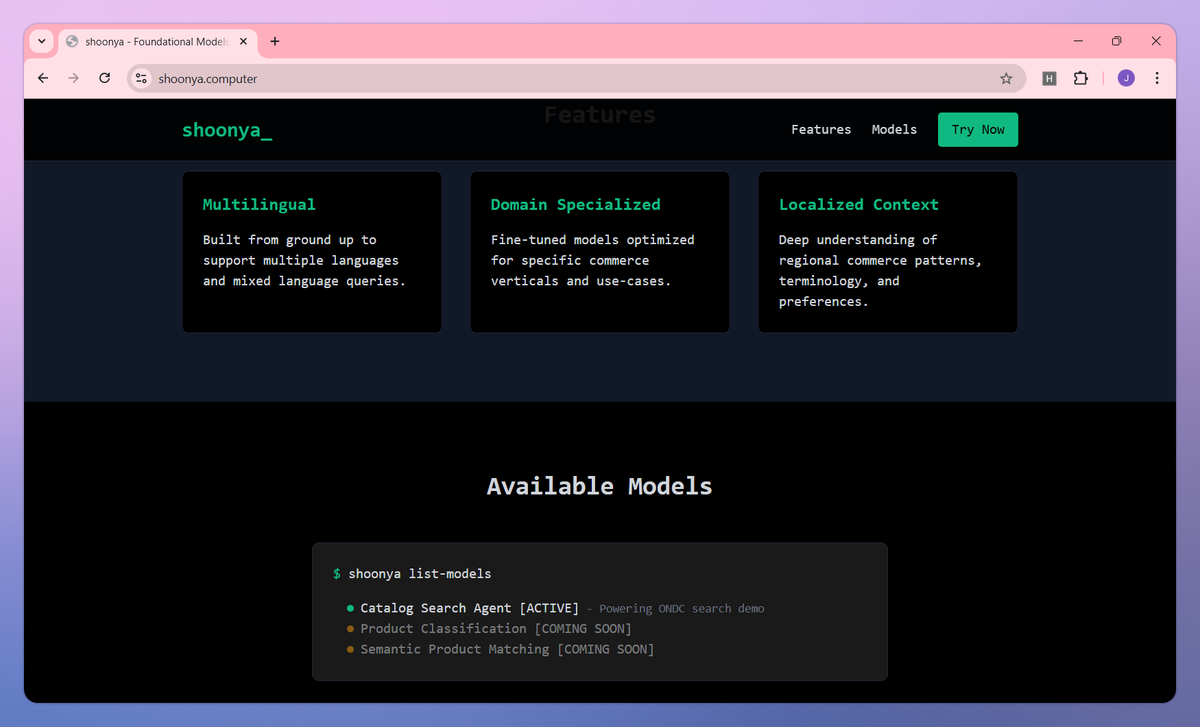The width and height of the screenshot is (1200, 727).
Task: Bookmark this page with the star icon
Action: [1006, 78]
